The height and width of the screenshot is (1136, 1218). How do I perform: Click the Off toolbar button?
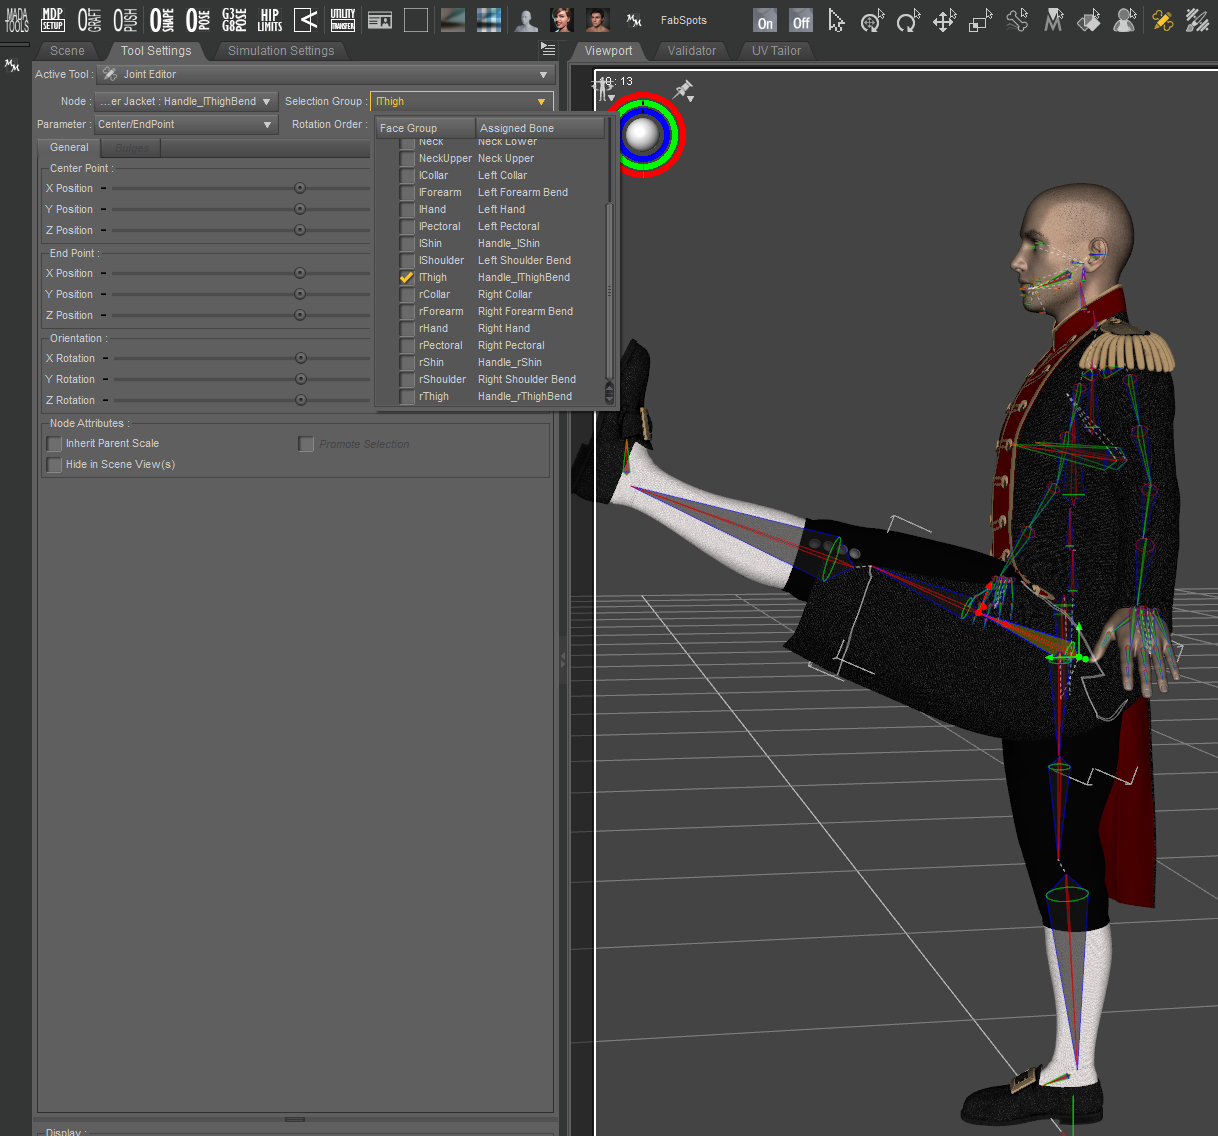801,21
